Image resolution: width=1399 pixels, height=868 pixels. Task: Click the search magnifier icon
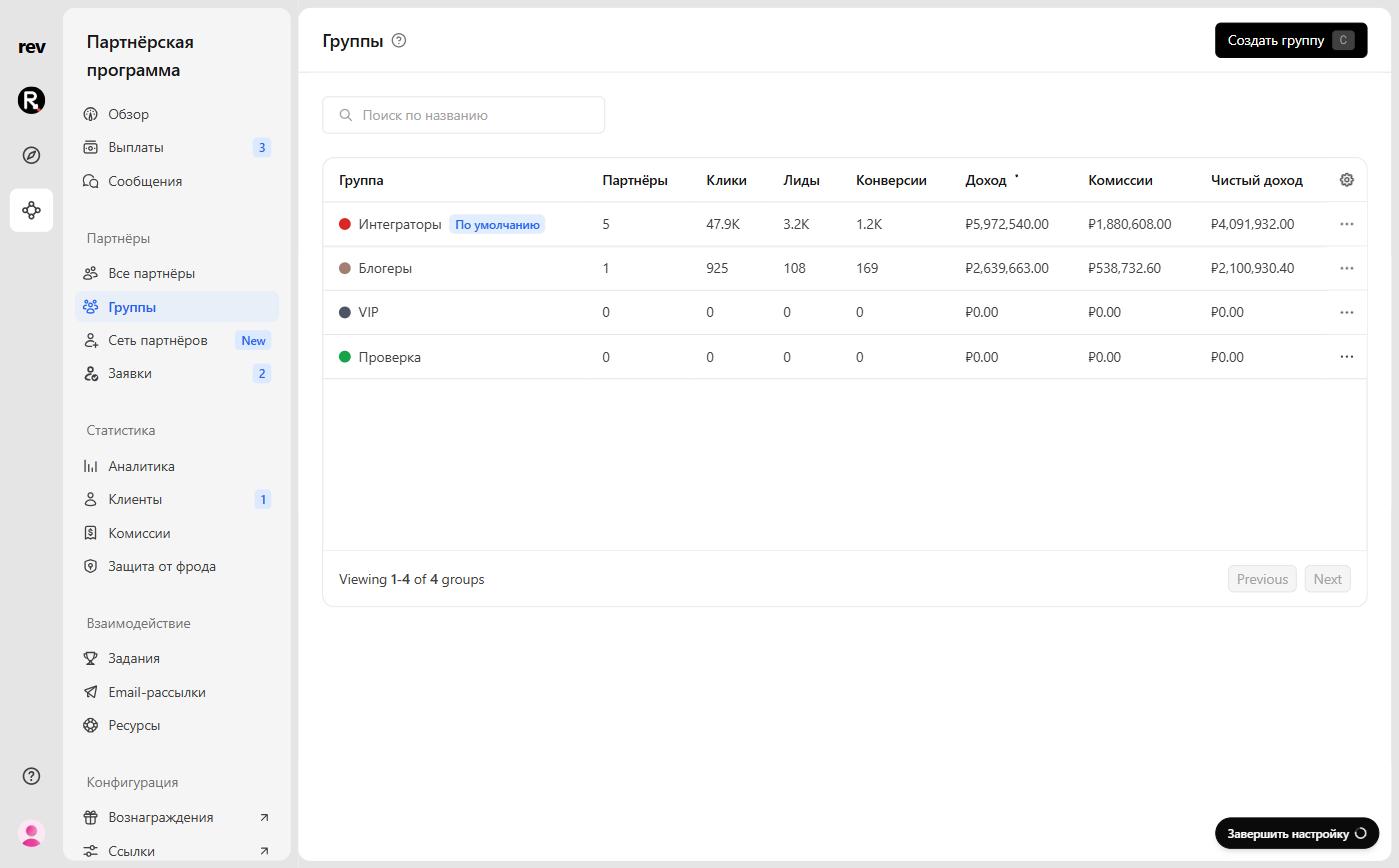(x=346, y=115)
